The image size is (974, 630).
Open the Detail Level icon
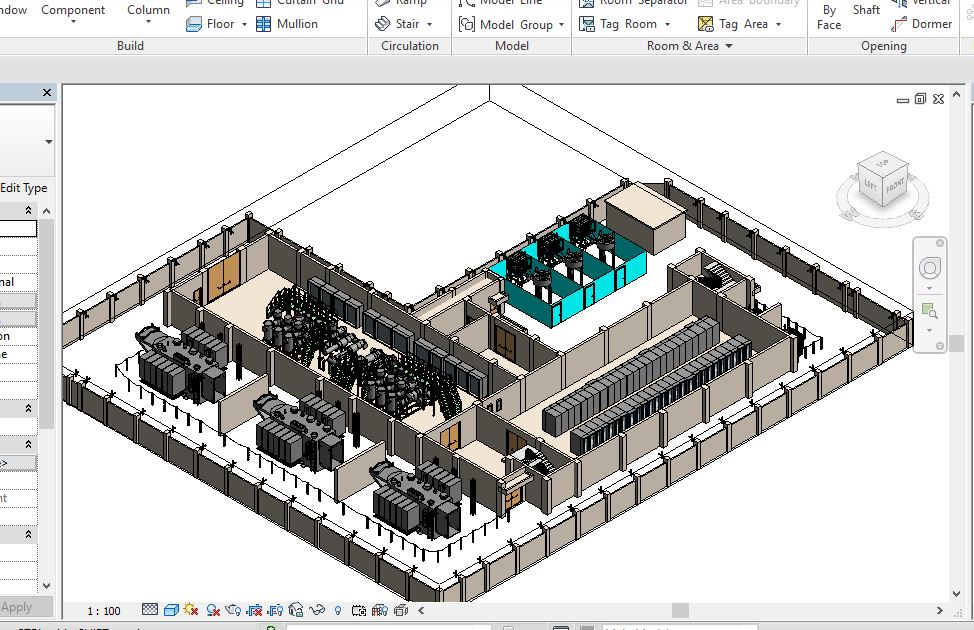pyautogui.click(x=150, y=610)
